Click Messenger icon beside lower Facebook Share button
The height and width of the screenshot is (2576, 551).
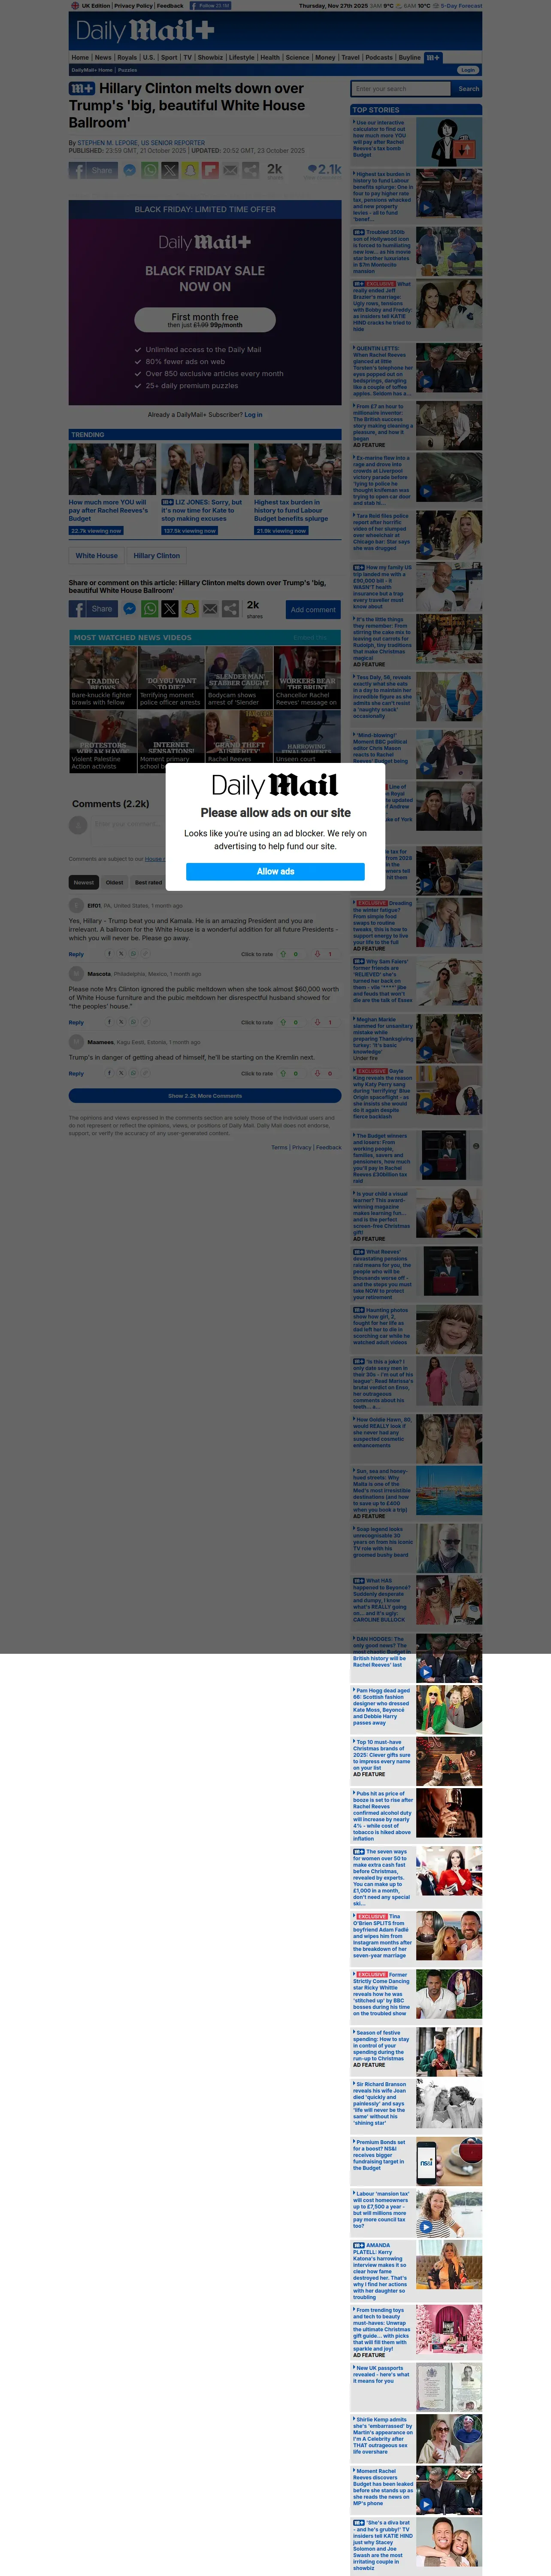coord(130,608)
